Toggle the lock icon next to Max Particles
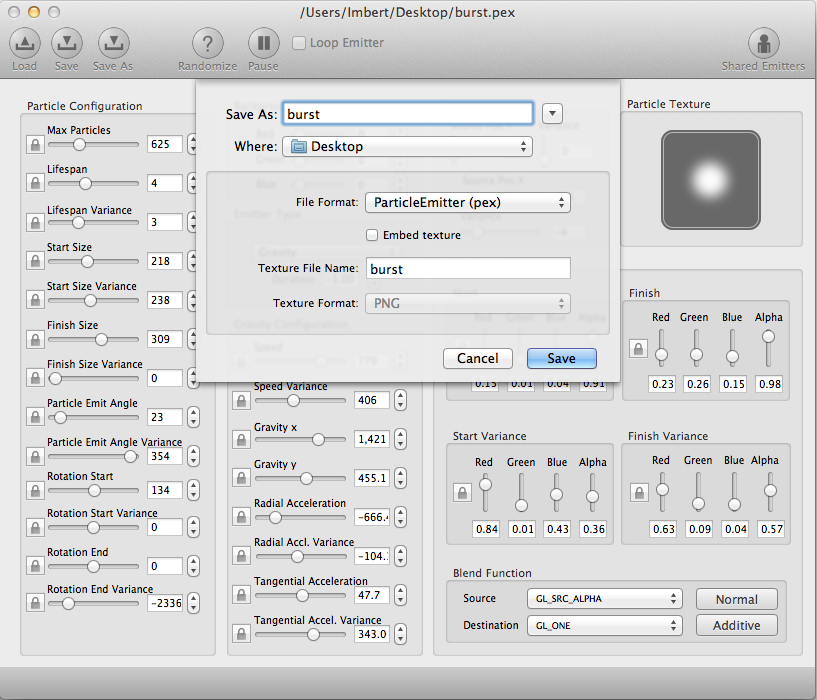Screen dimensions: 817x700 click(x=35, y=144)
